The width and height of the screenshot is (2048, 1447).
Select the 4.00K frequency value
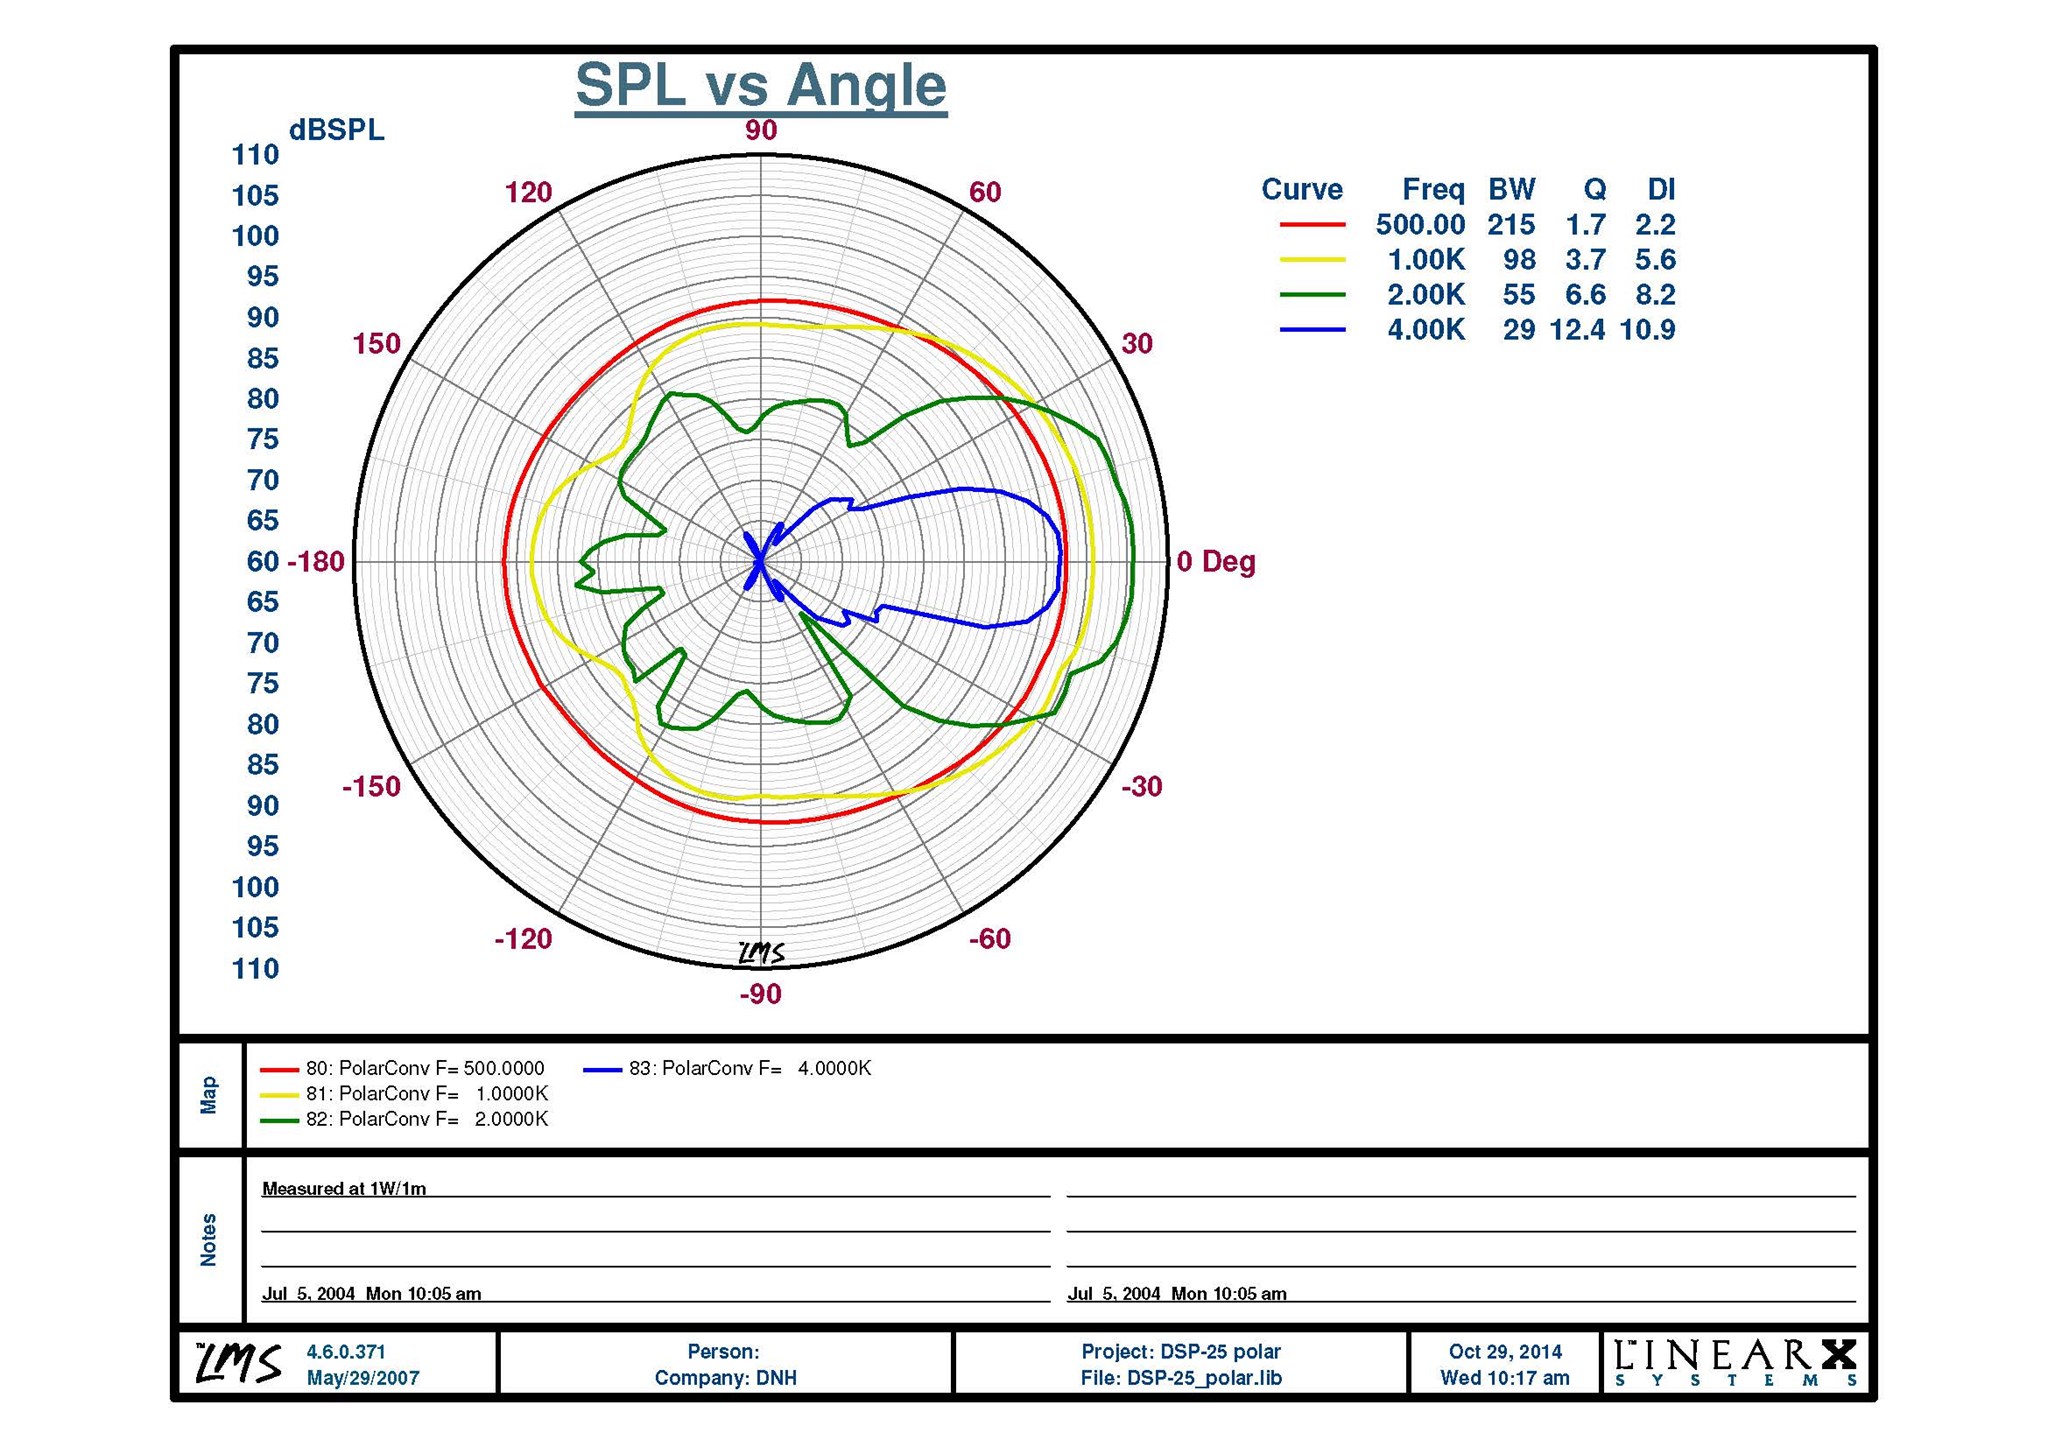coord(1426,330)
